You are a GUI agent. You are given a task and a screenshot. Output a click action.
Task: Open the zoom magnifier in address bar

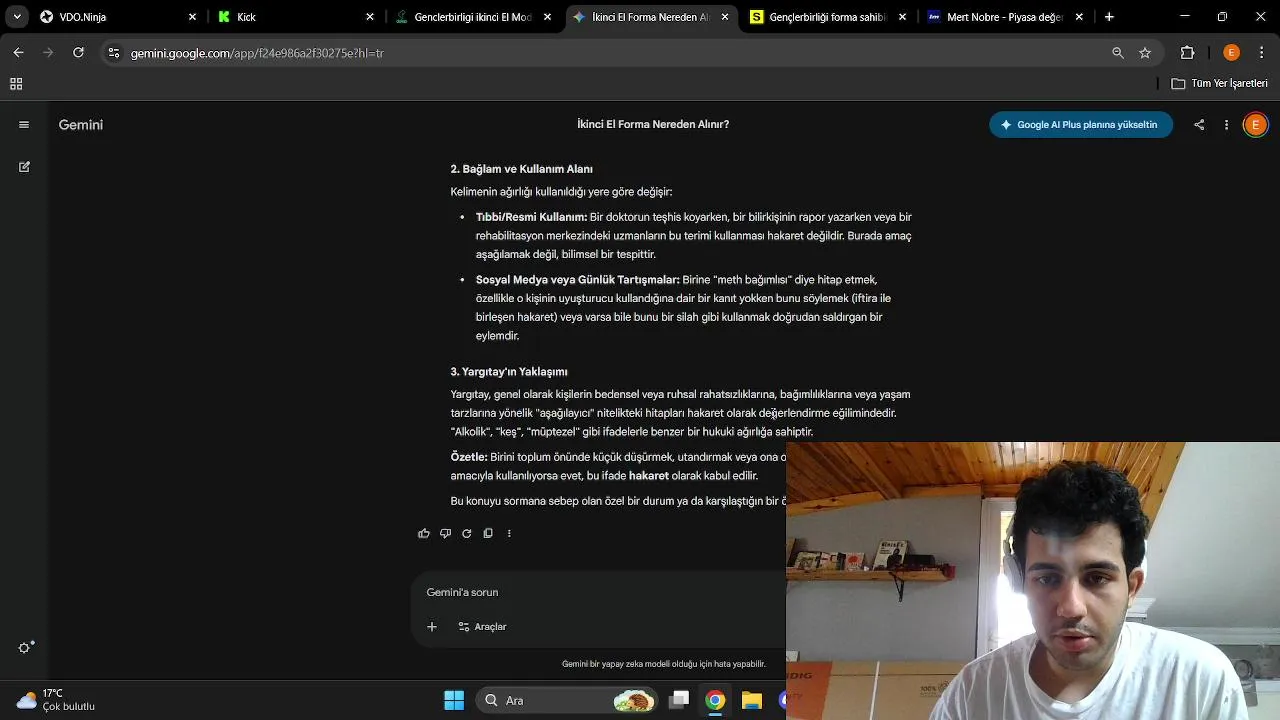[x=1118, y=53]
